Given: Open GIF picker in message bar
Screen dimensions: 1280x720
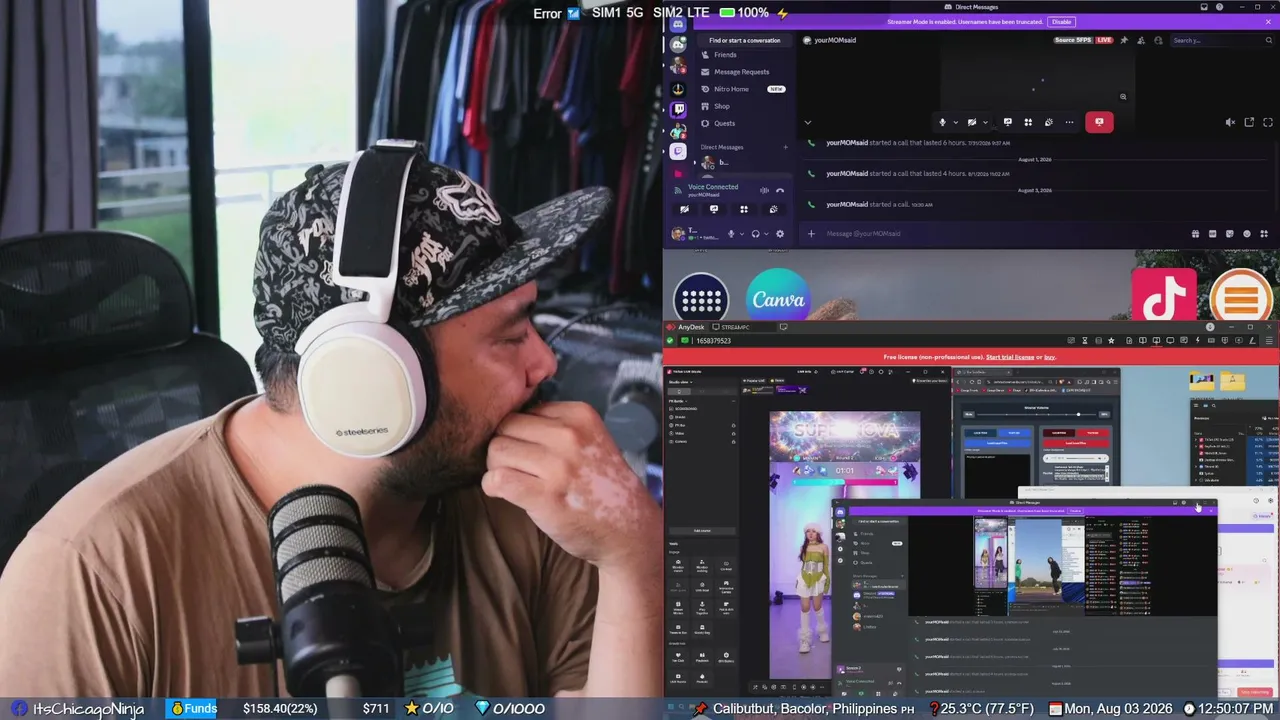Looking at the screenshot, I should pyautogui.click(x=1213, y=234).
